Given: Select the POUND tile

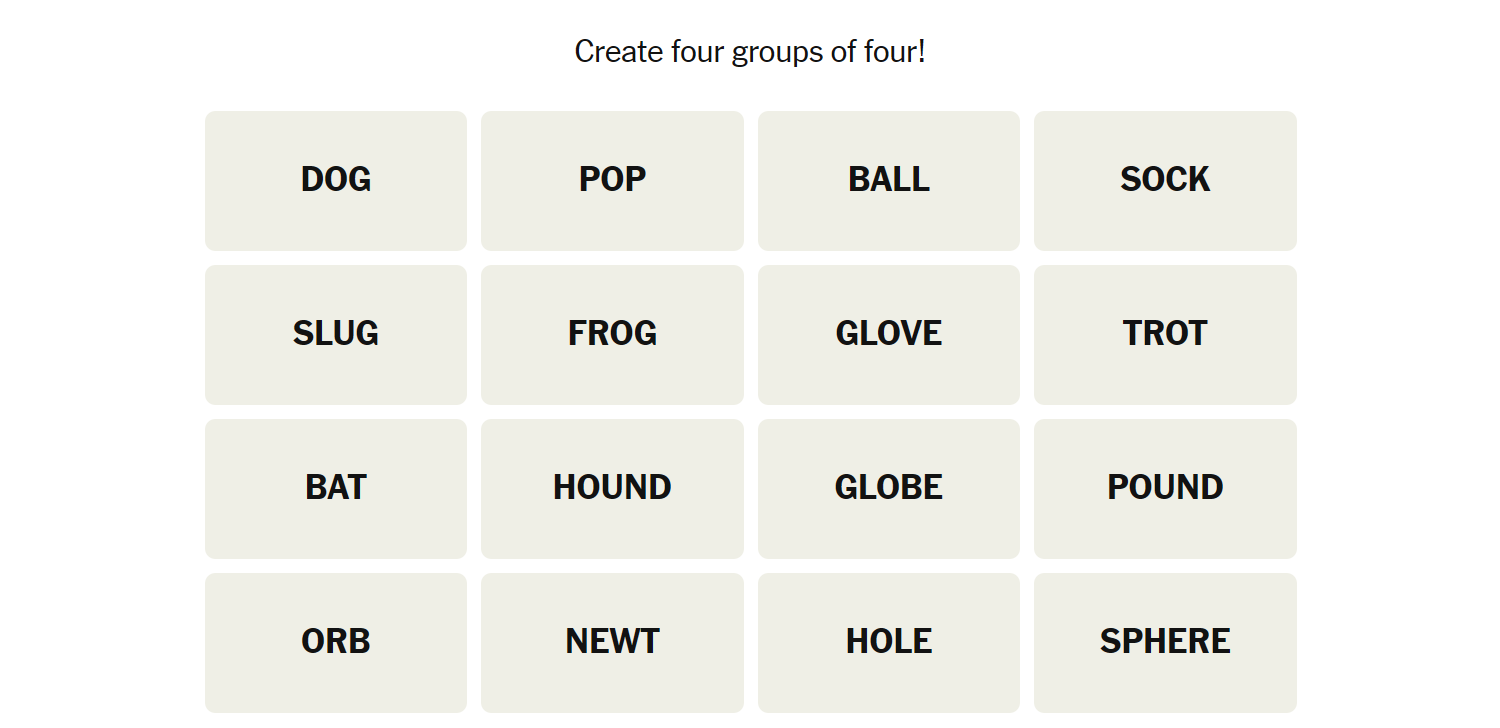Looking at the screenshot, I should tap(1165, 488).
